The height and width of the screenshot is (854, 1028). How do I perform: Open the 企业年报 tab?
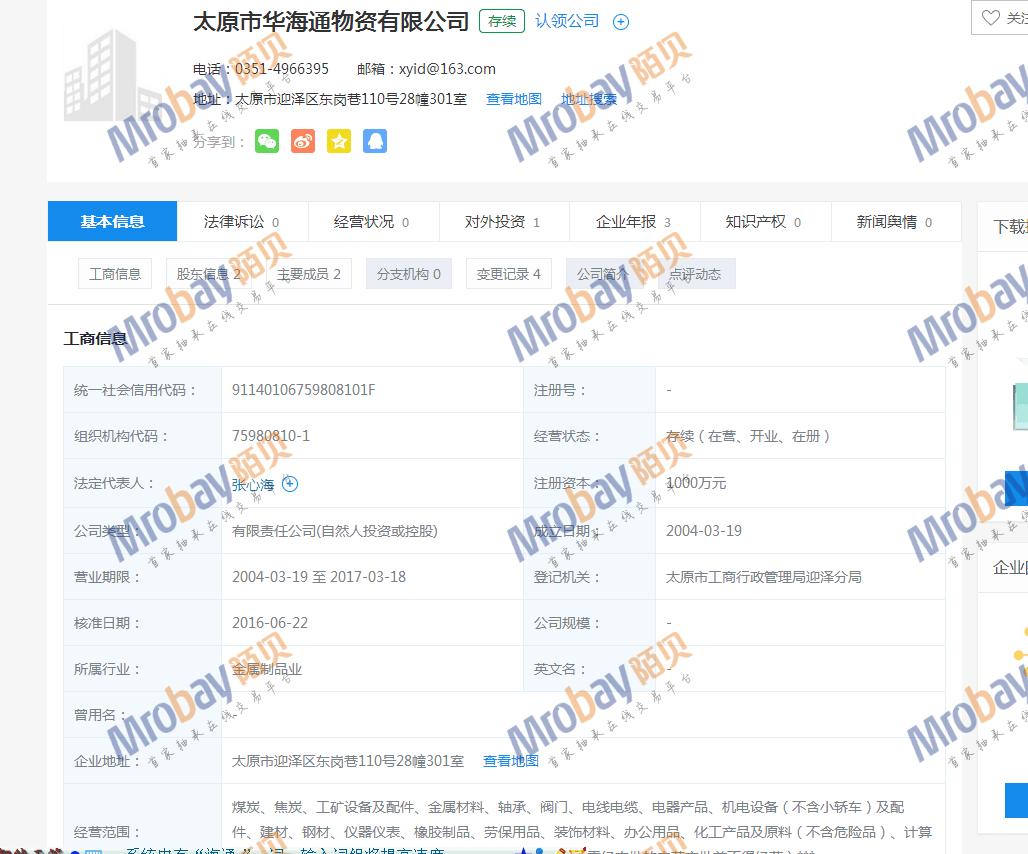(x=633, y=222)
